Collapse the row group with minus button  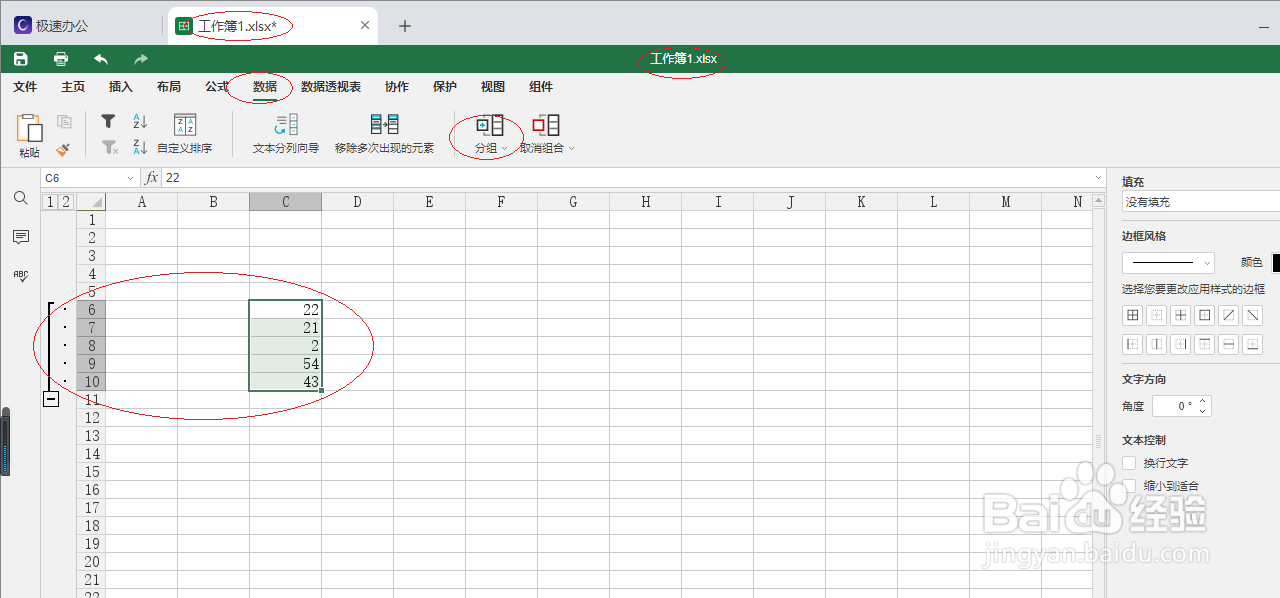50,399
